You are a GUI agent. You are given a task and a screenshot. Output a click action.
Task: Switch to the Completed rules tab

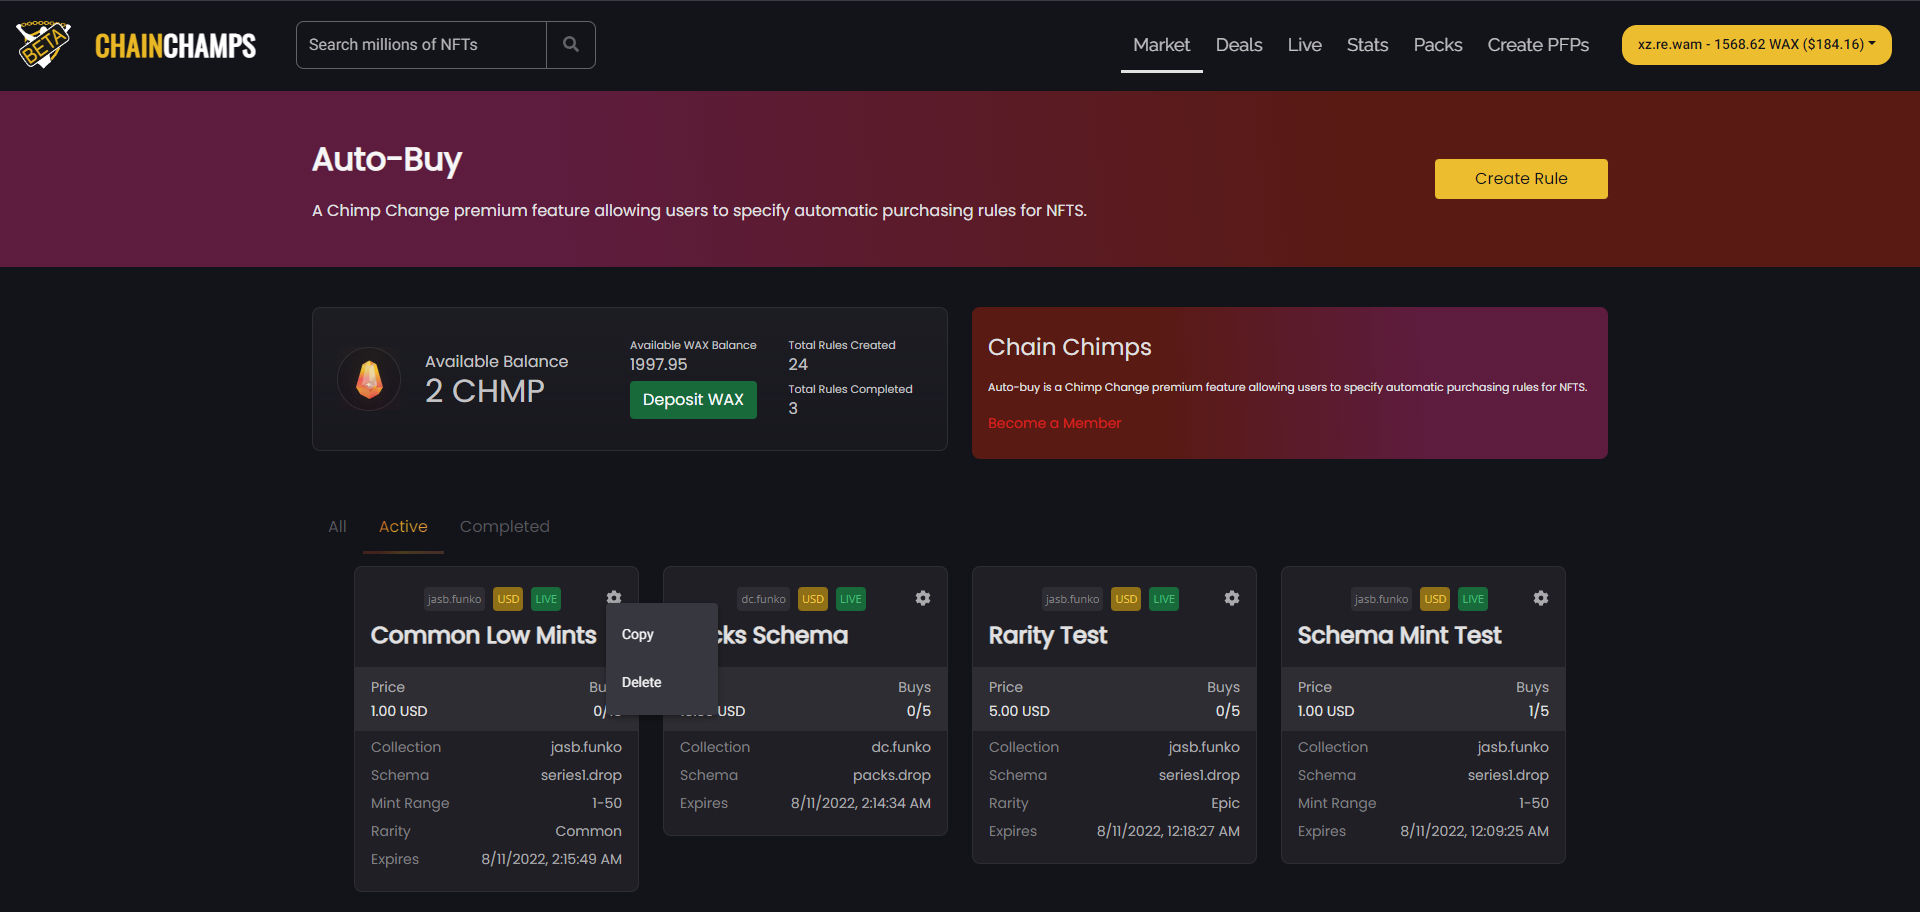pos(505,527)
